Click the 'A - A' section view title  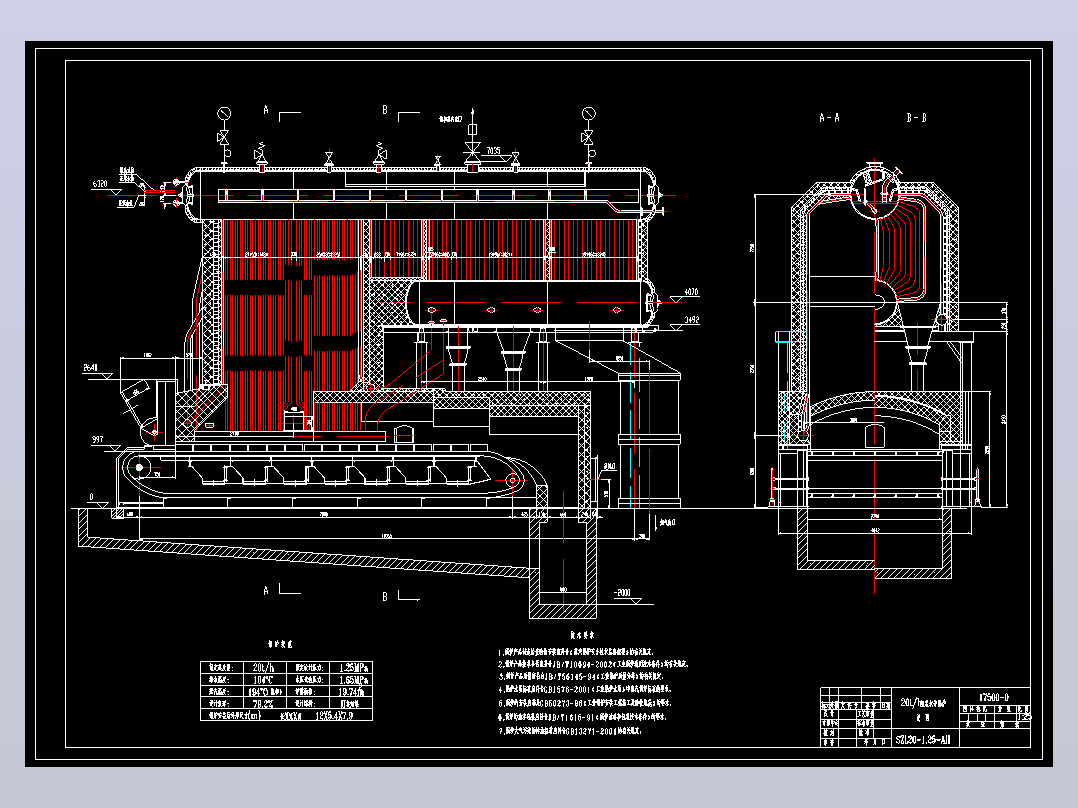pos(829,118)
